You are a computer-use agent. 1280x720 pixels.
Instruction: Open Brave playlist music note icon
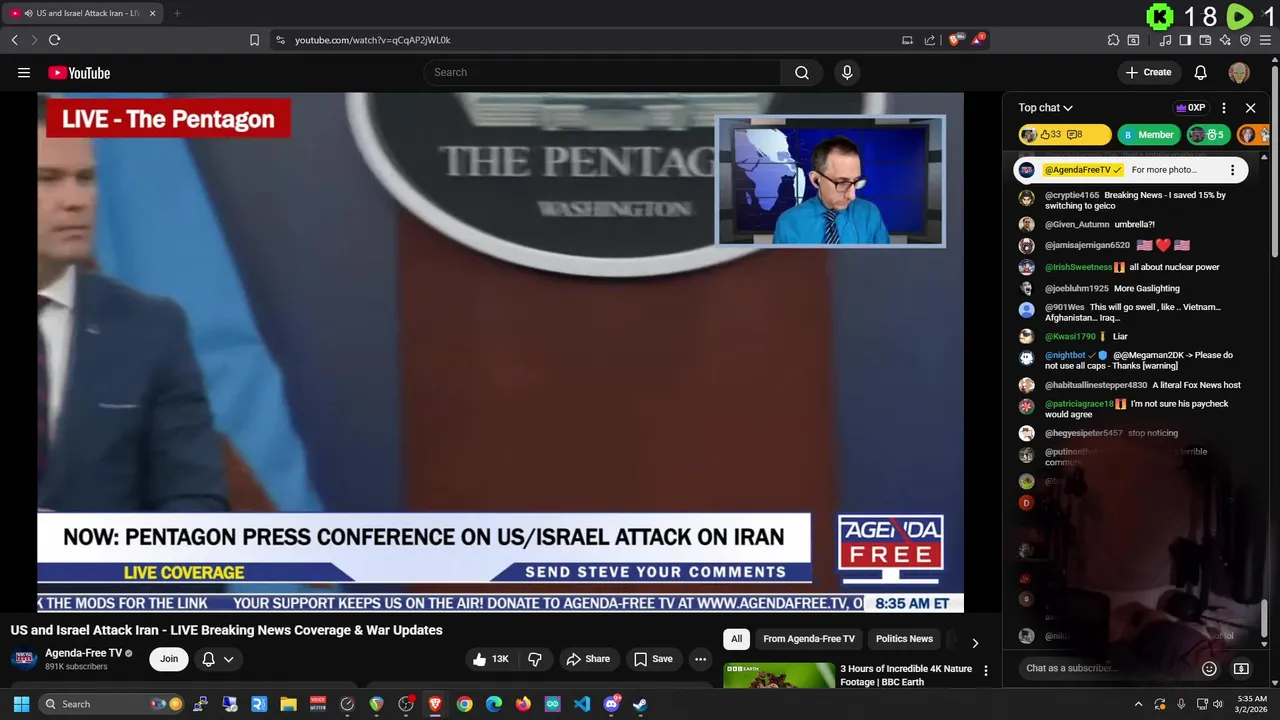1165,40
